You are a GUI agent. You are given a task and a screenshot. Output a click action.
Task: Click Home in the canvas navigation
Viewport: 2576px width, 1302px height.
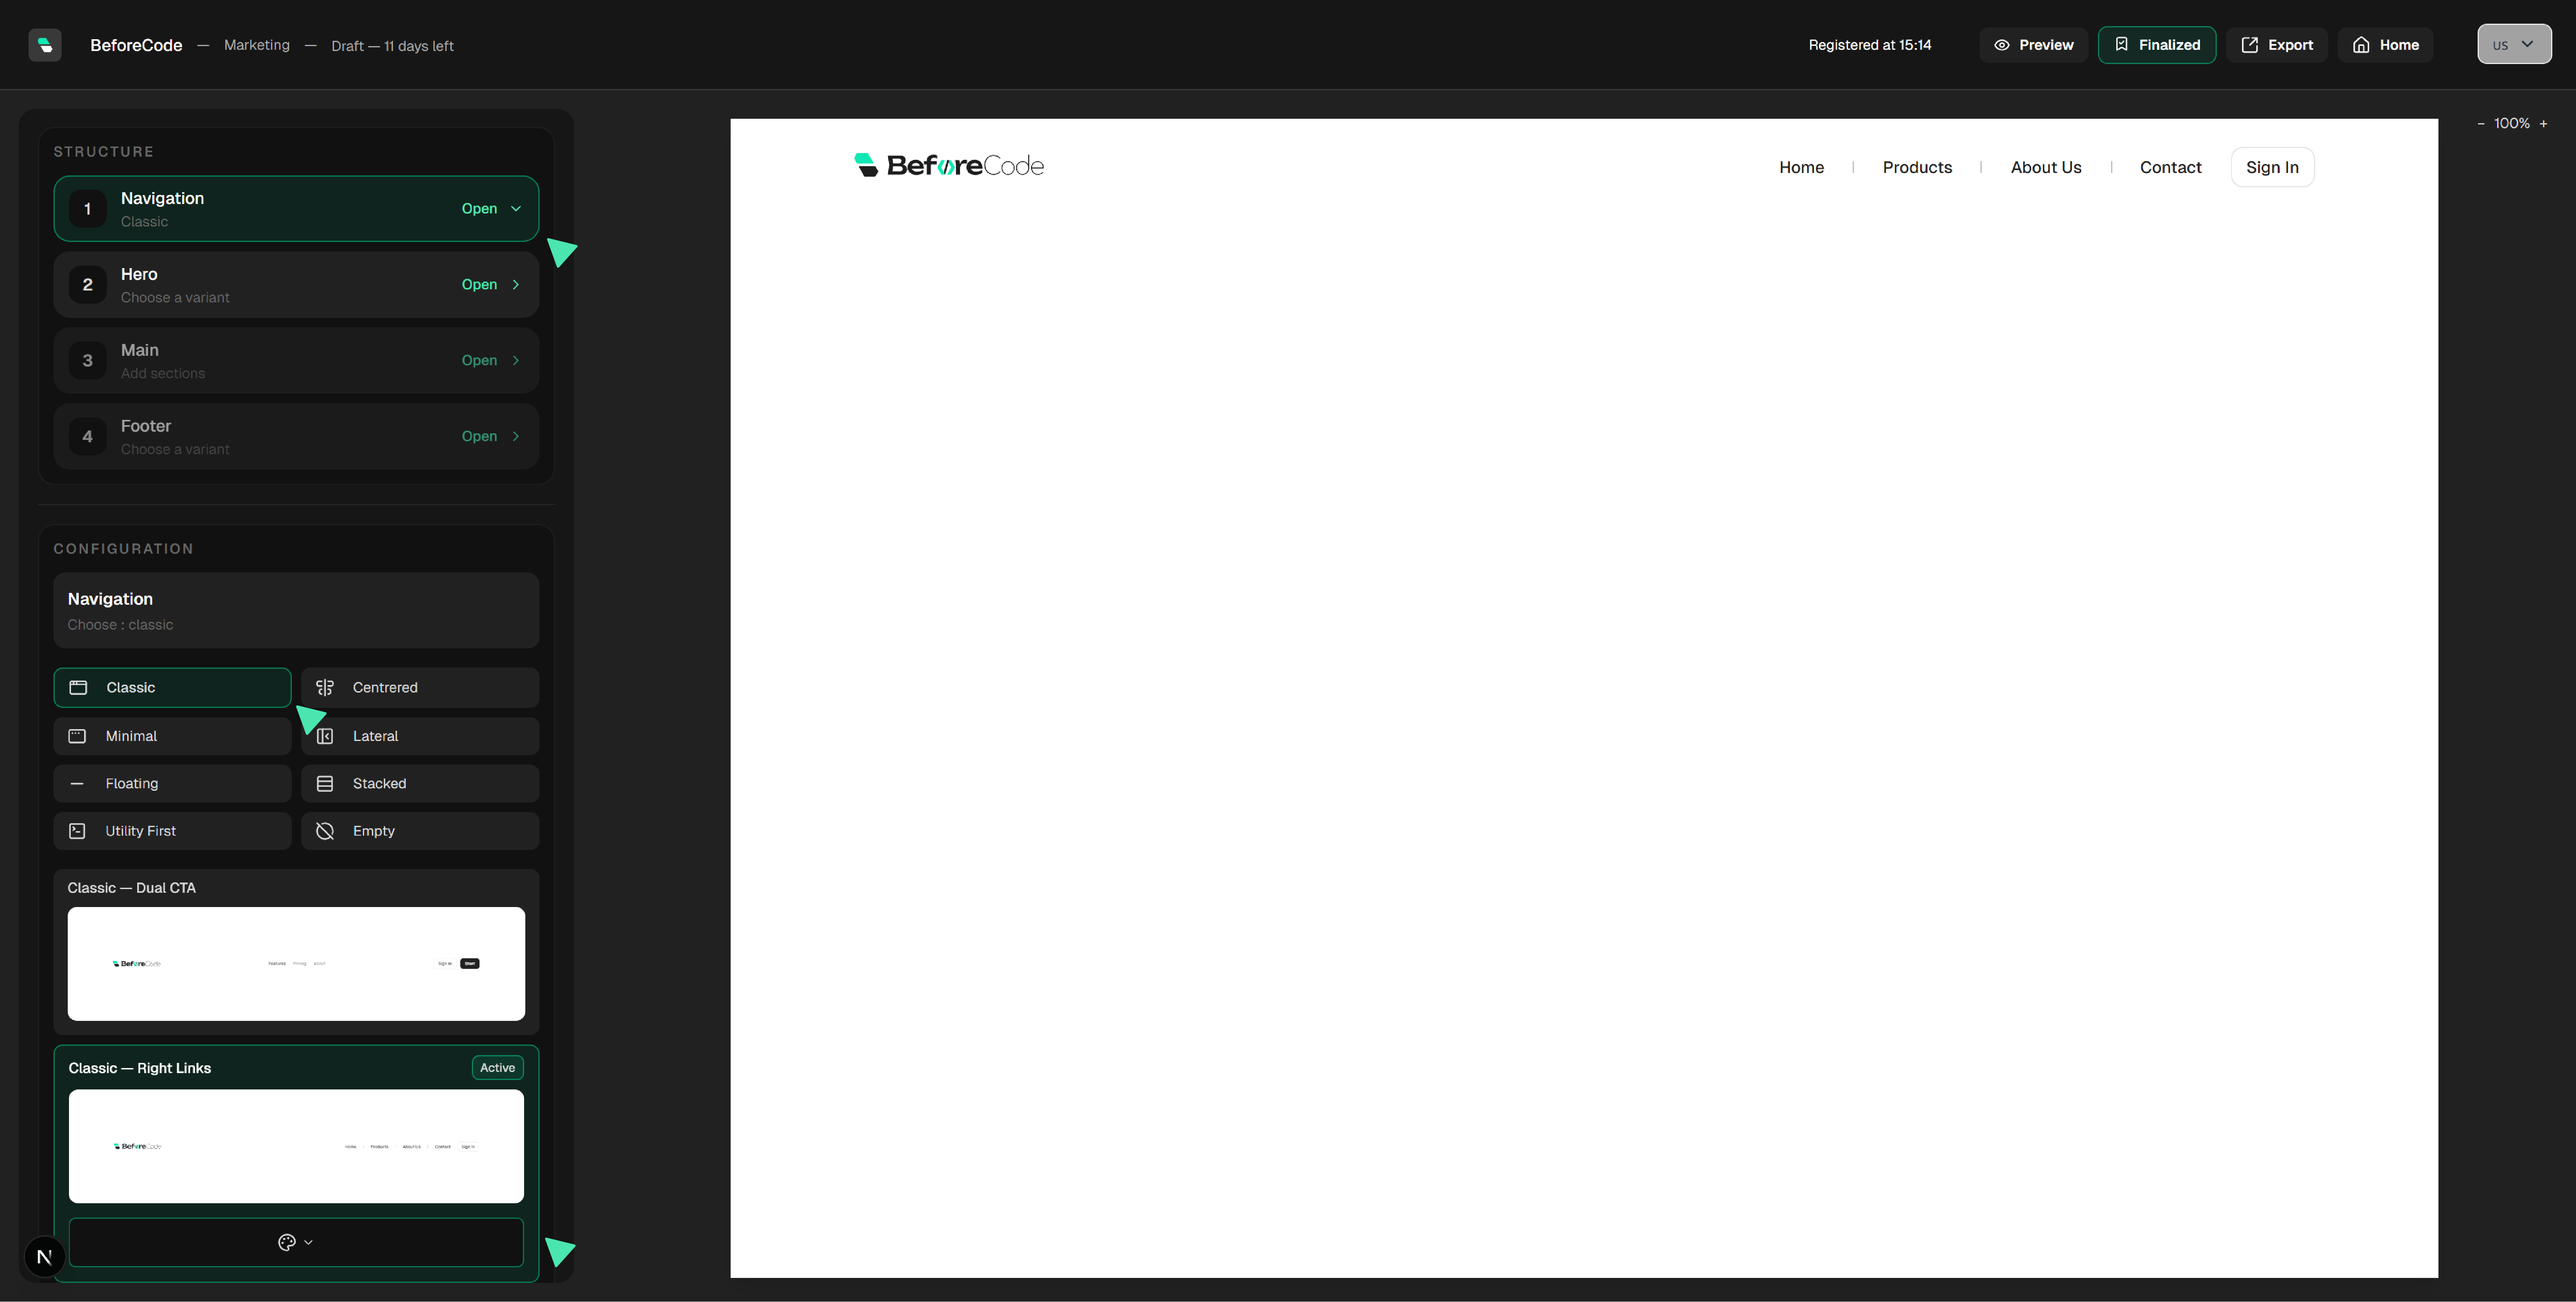(x=1801, y=168)
